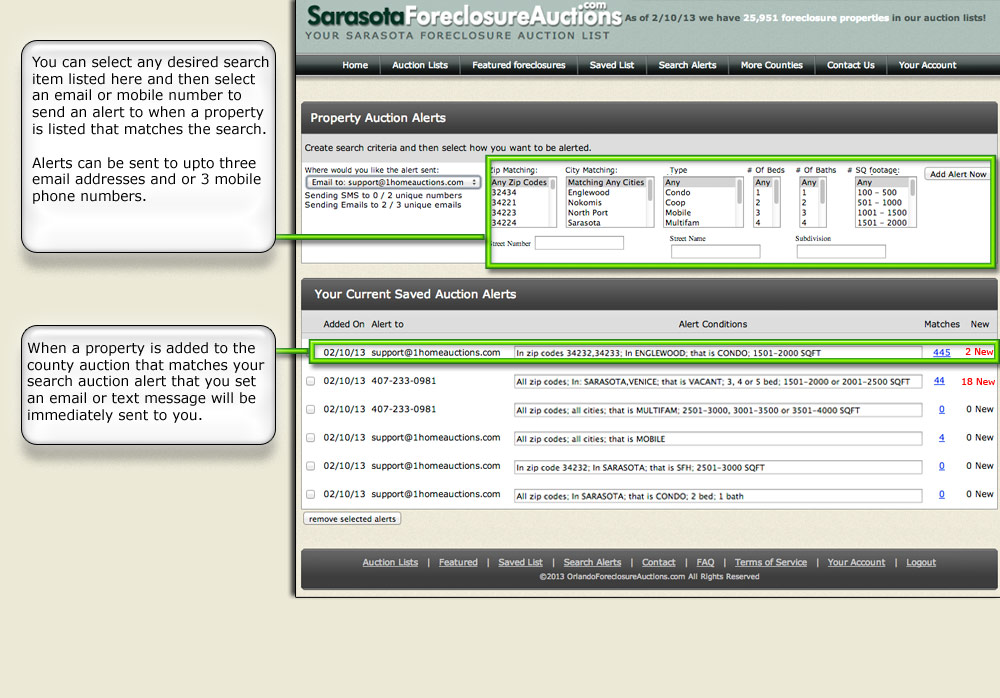
Task: Open Featured foreclosures in the top navigation
Action: point(518,65)
